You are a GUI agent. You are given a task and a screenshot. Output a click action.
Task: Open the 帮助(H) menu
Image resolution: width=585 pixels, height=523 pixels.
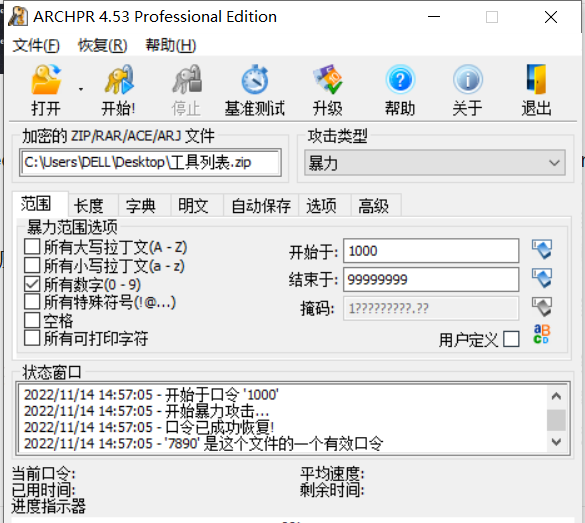[x=171, y=46]
